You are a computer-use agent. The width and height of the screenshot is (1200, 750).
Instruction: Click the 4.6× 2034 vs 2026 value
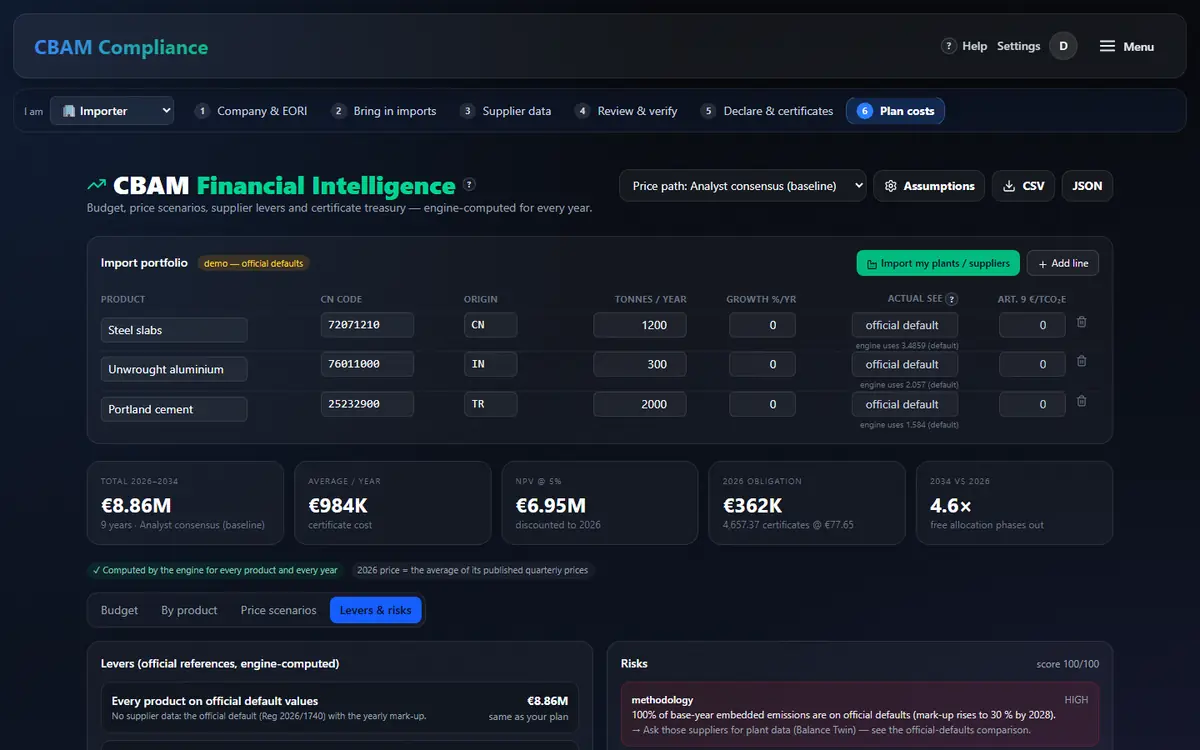tap(951, 505)
